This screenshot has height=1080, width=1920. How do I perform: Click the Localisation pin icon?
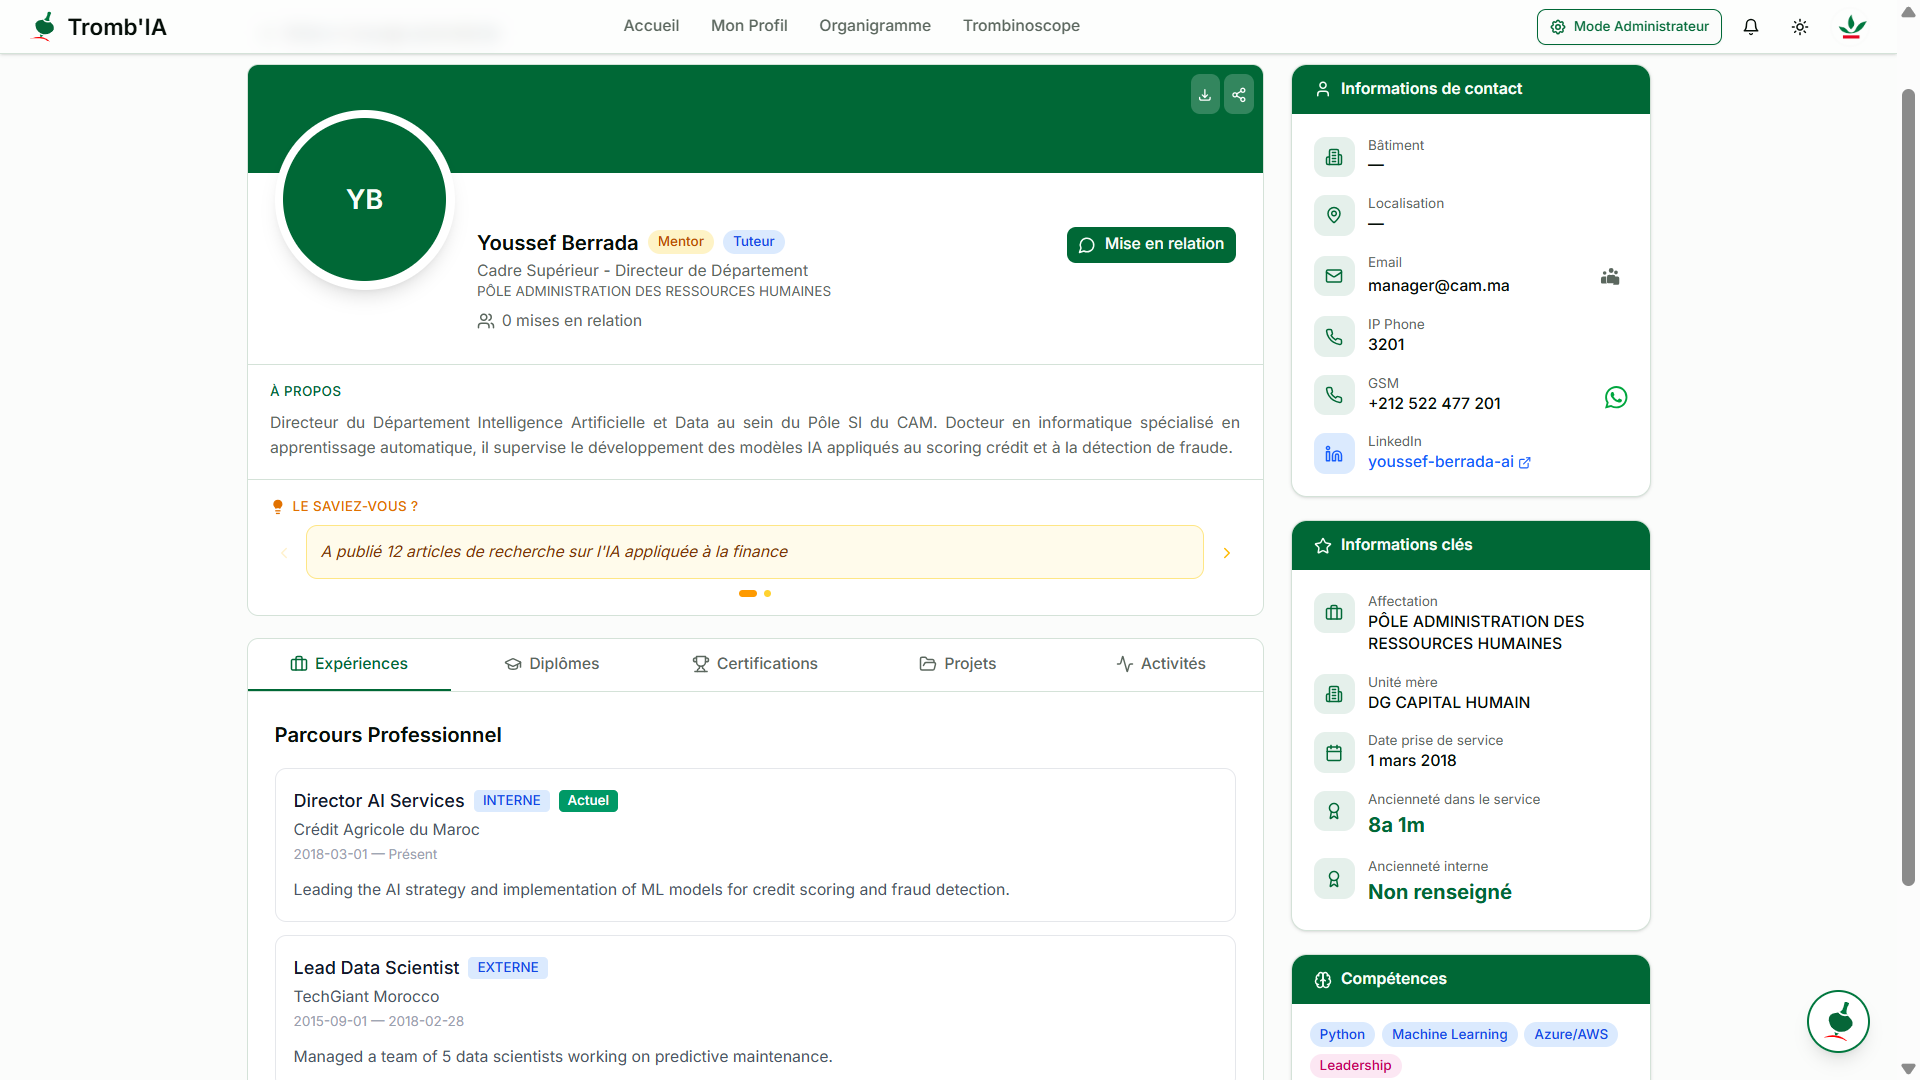[1334, 215]
